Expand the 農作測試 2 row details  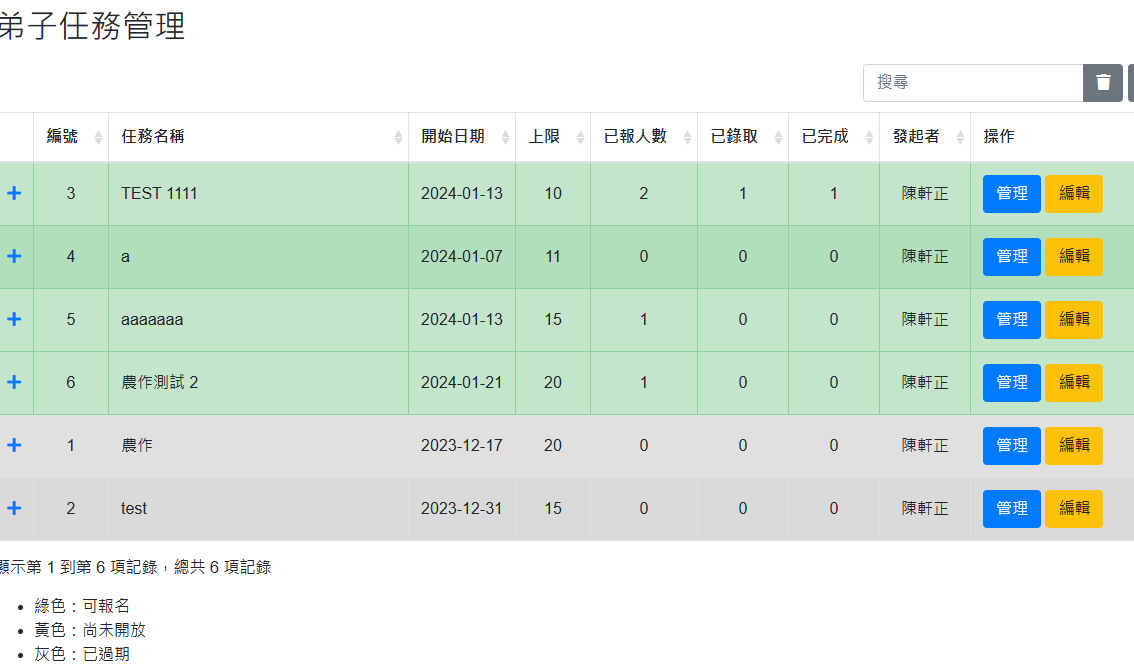coord(14,383)
